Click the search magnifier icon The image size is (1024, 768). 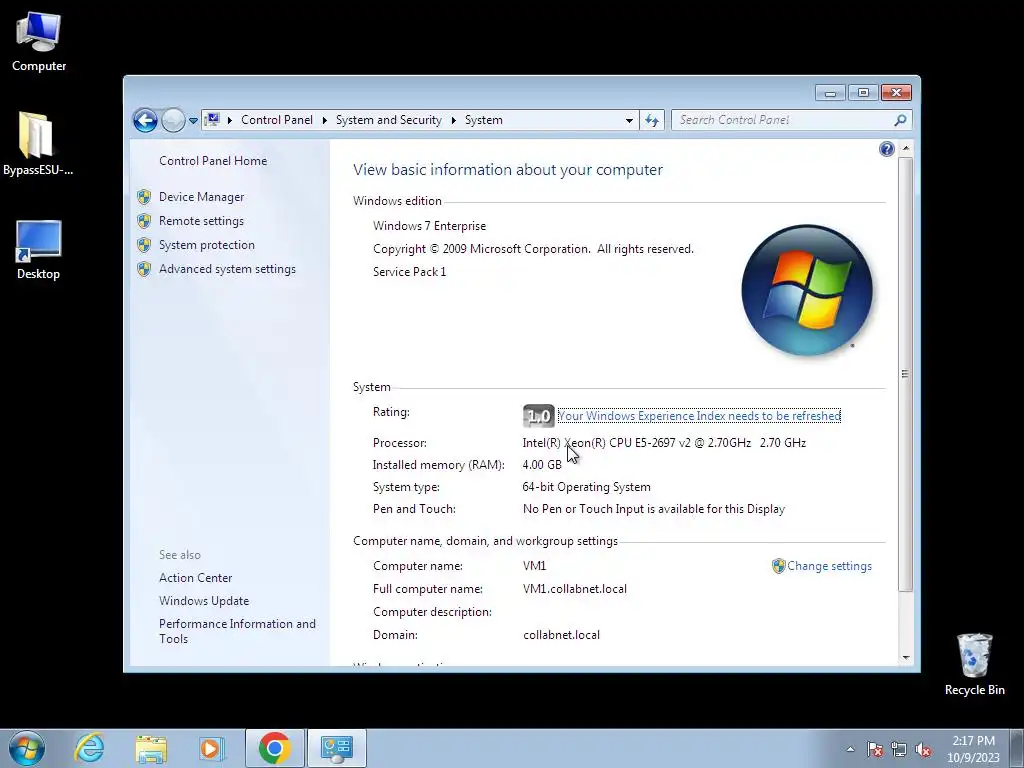tap(900, 120)
